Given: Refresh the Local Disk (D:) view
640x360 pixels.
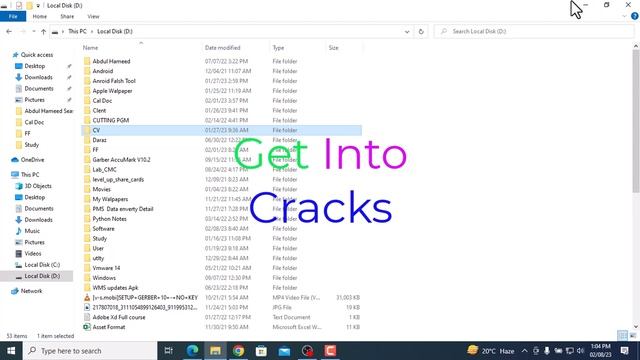Looking at the screenshot, I should pyautogui.click(x=421, y=31).
